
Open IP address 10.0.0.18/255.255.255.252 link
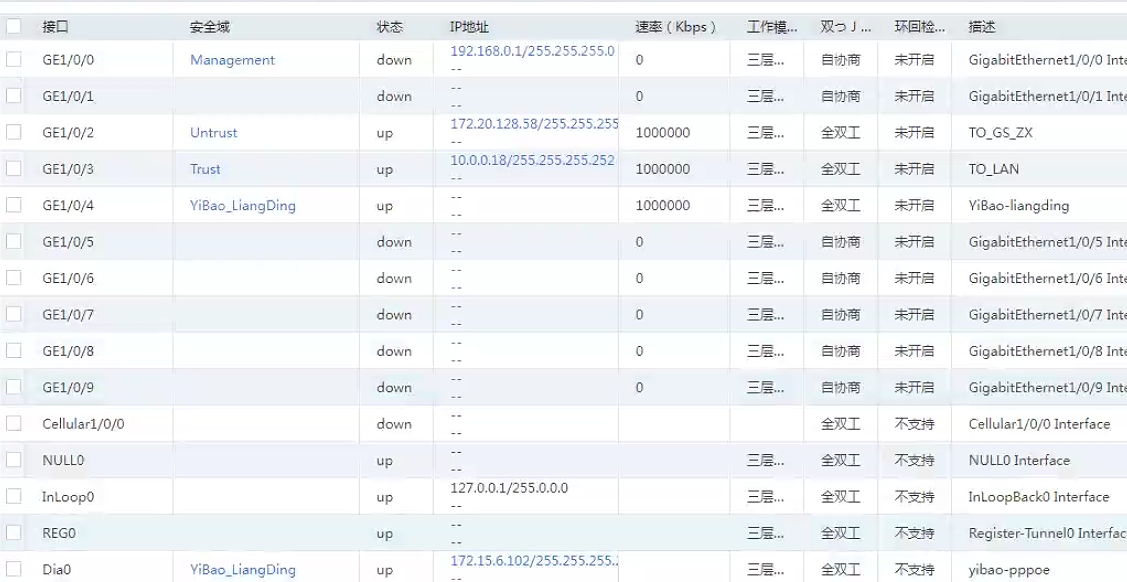[533, 160]
